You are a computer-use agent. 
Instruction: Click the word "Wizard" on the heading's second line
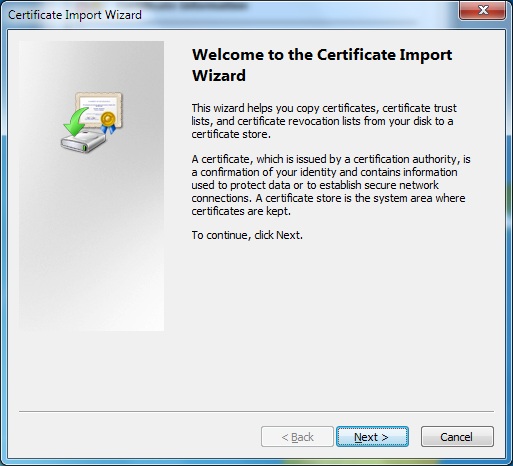coord(219,75)
